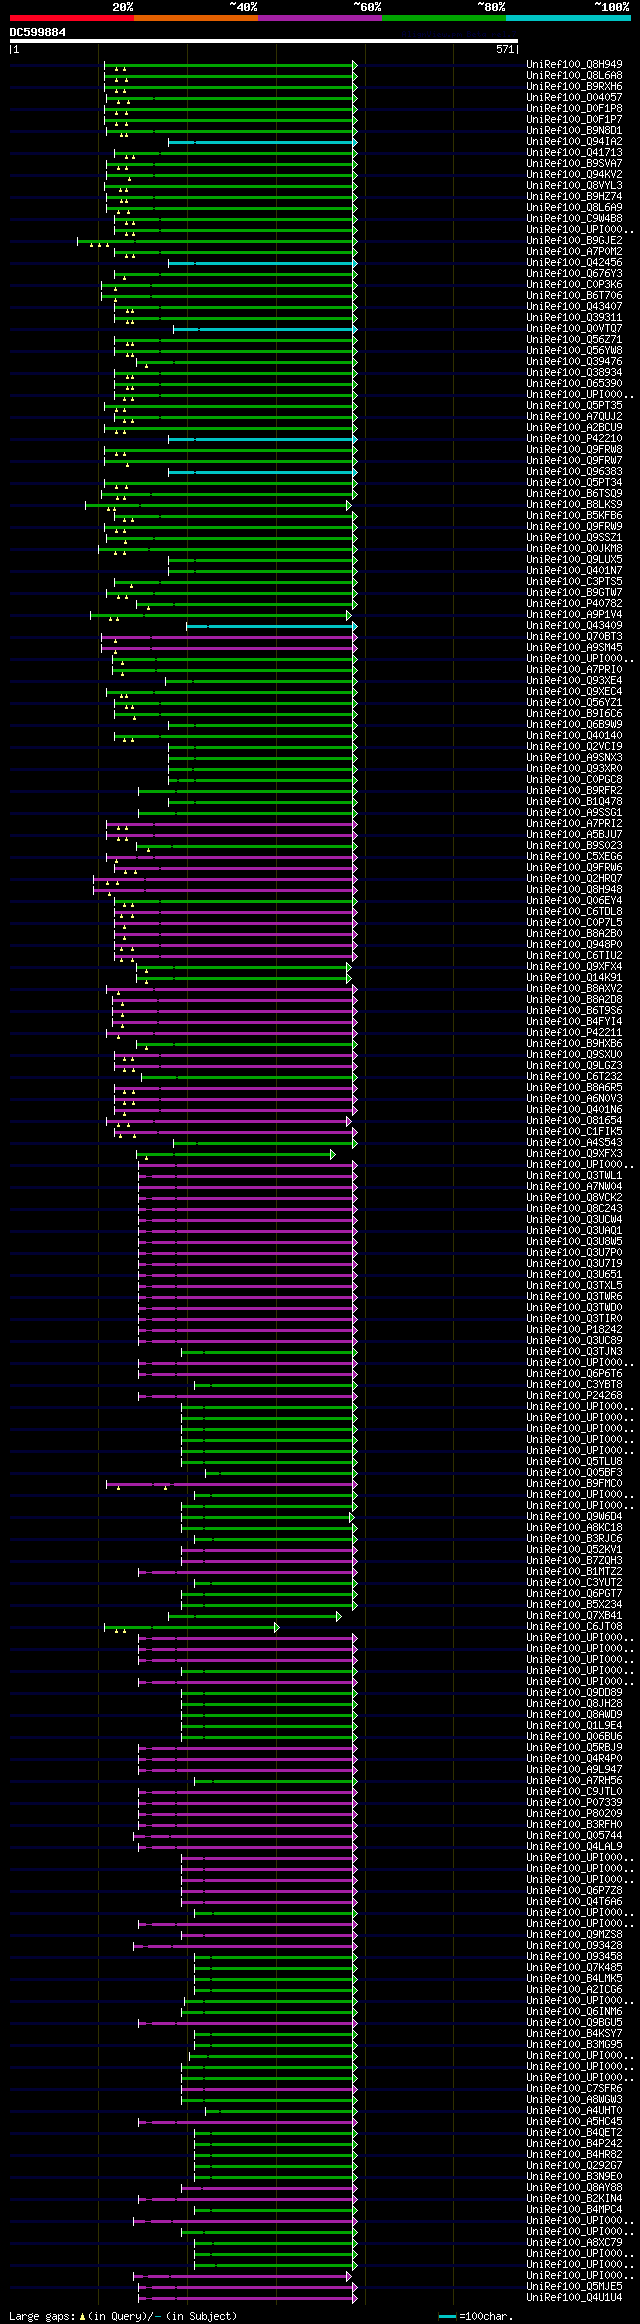Click label UniRef100_A4S543
640x2324 pixels.
point(574,1143)
